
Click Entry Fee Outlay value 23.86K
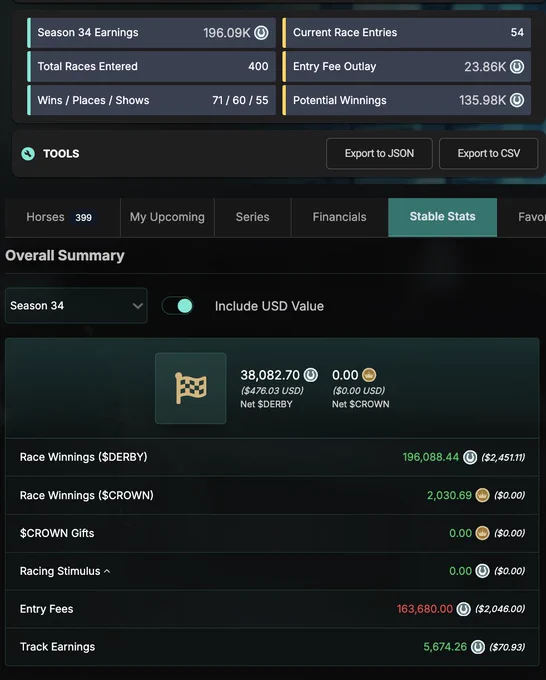[485, 67]
